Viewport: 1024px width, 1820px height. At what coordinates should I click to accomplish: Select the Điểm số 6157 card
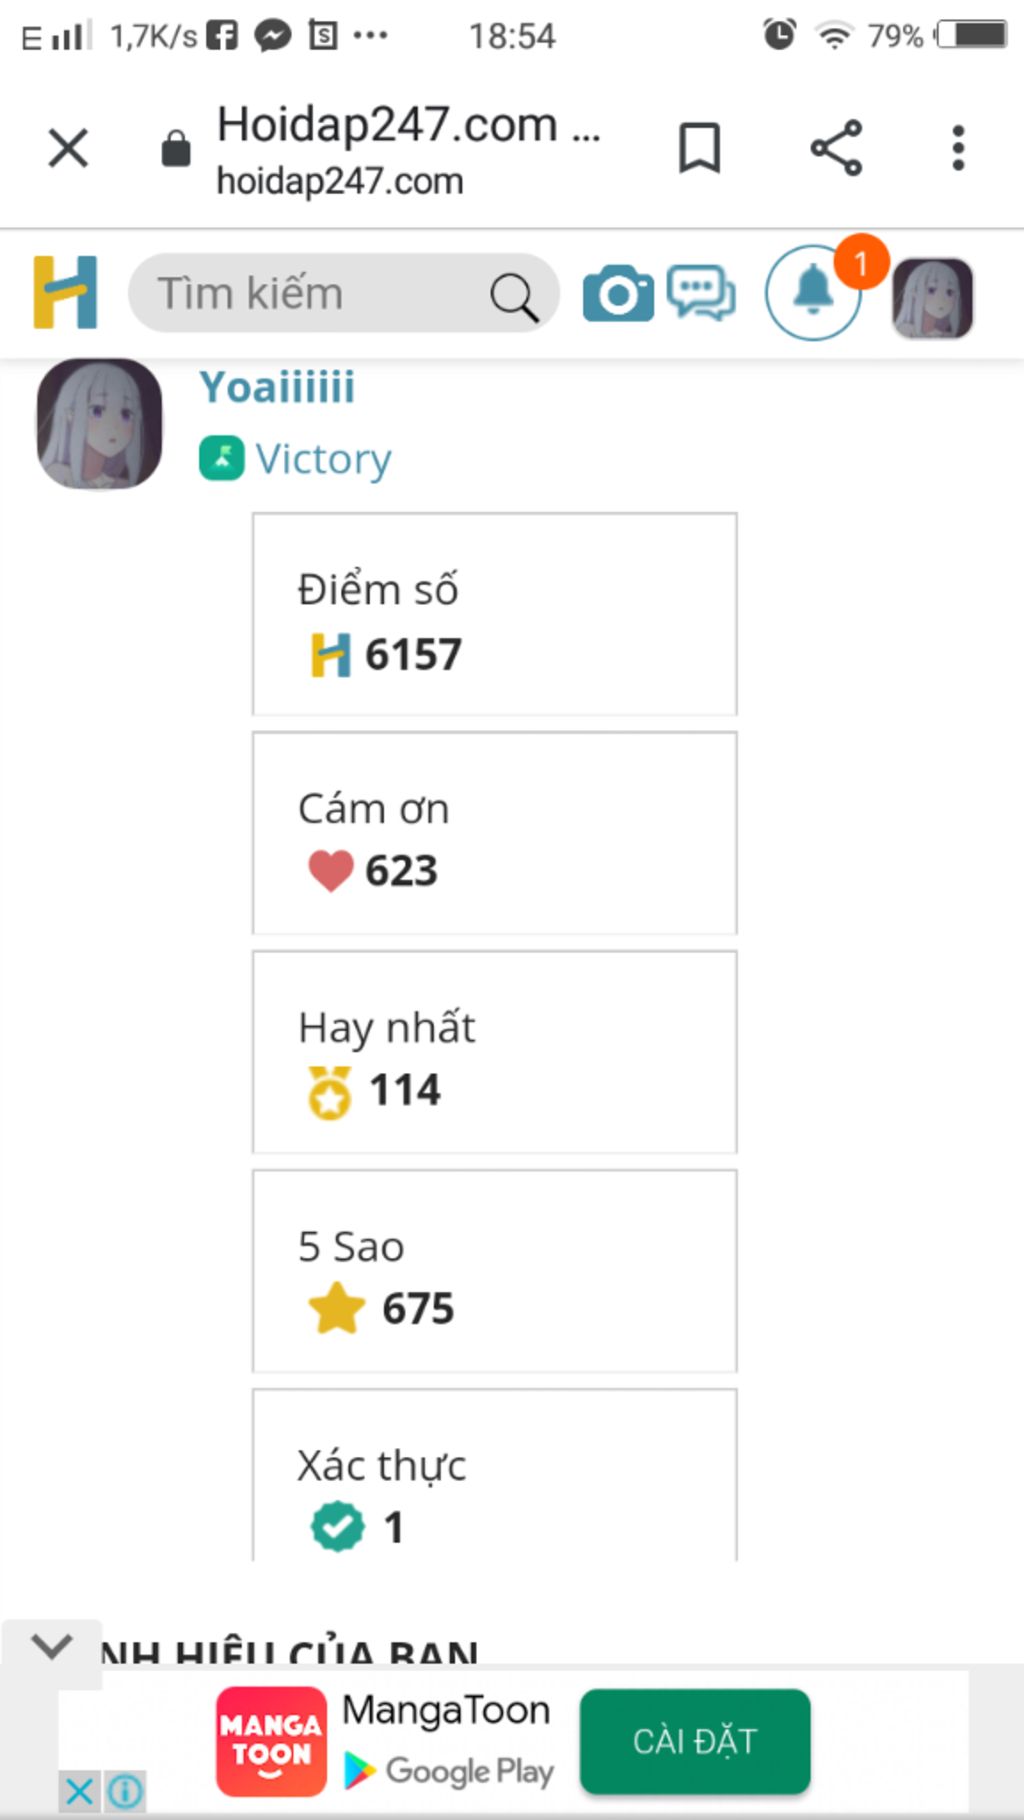494,614
